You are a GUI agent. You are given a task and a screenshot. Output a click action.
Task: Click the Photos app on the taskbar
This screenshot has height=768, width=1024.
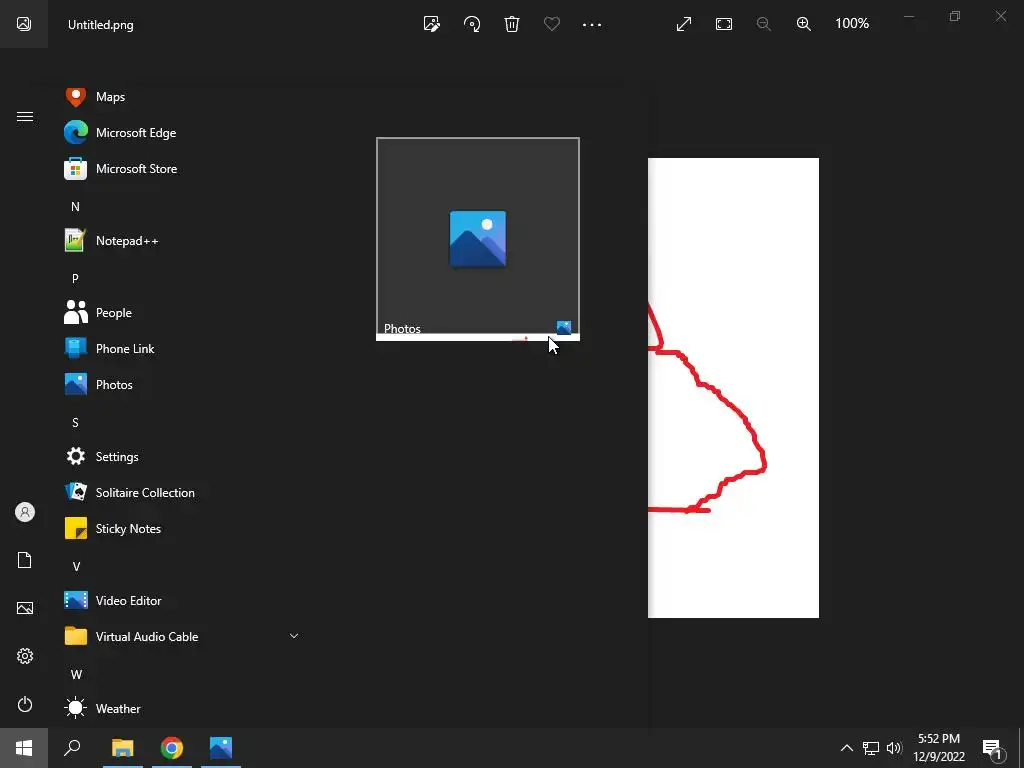pyautogui.click(x=221, y=748)
